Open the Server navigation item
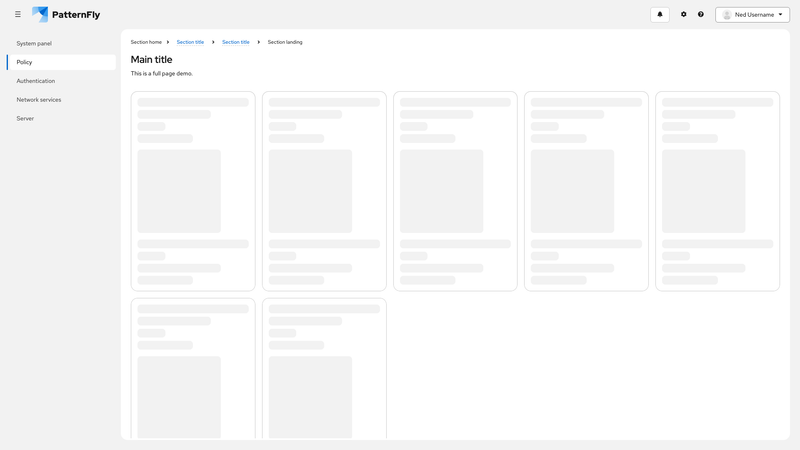 click(25, 119)
